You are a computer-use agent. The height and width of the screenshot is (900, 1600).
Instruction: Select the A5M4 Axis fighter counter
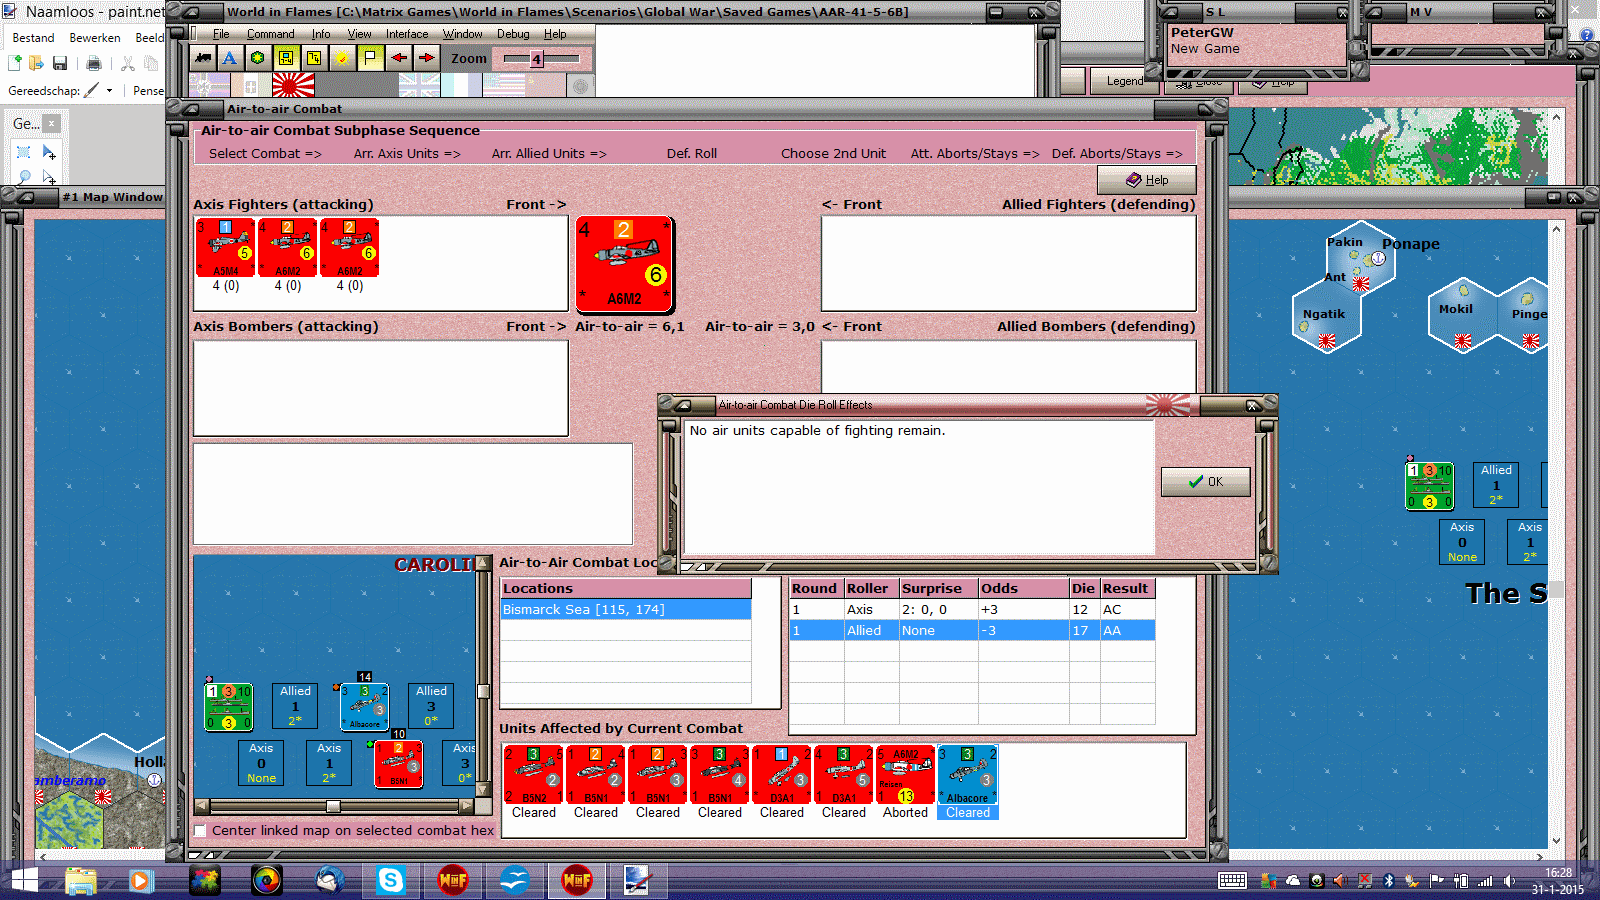pos(225,248)
